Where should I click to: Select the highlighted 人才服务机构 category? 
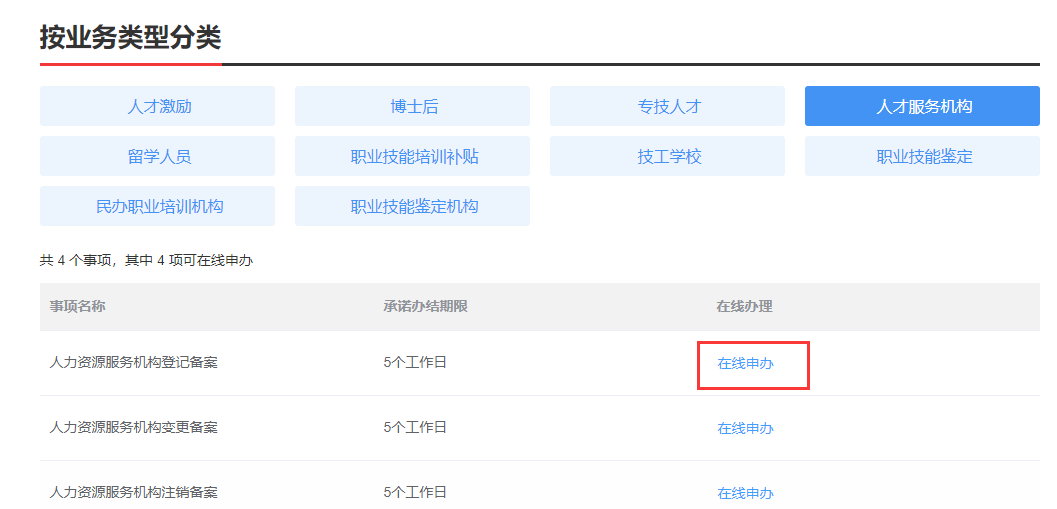[922, 106]
